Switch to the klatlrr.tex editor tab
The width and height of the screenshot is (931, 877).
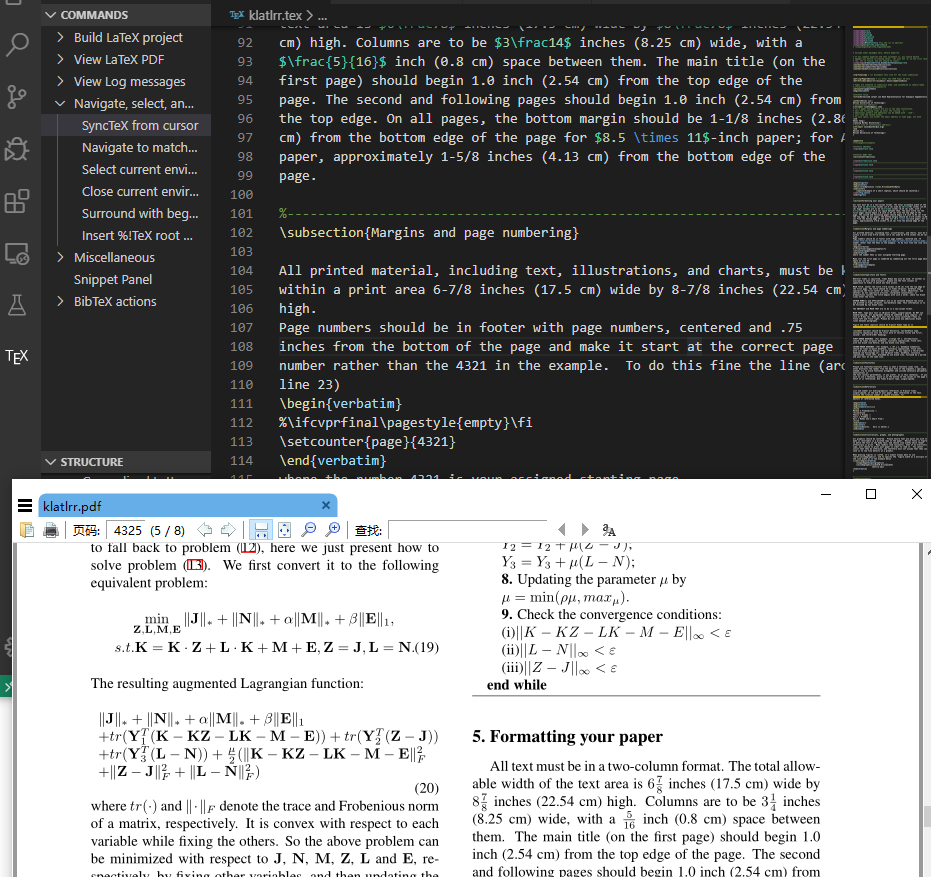tap(275, 16)
